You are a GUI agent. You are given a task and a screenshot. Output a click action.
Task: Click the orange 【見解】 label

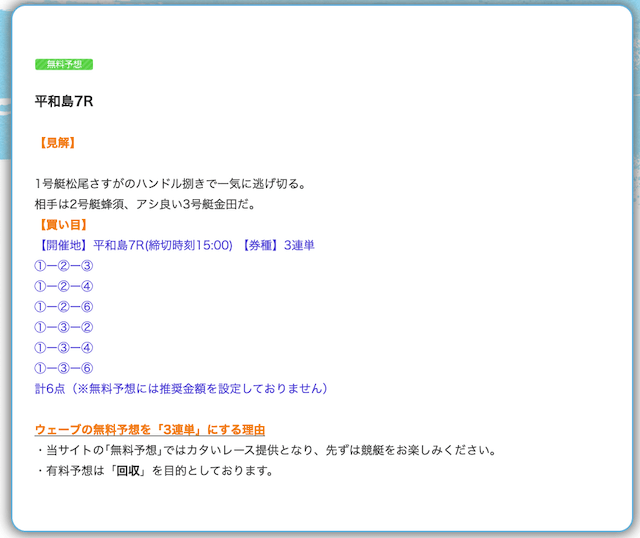[x=57, y=143]
